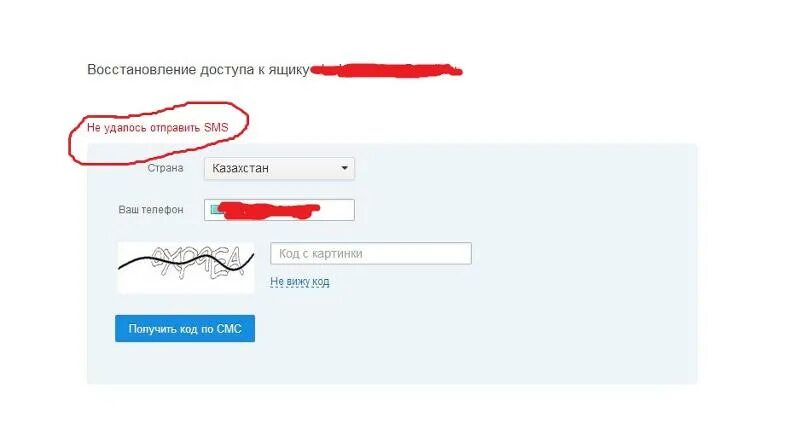Click the redacted mailbox address in heading
Screen dimensions: 800x425
[386, 71]
